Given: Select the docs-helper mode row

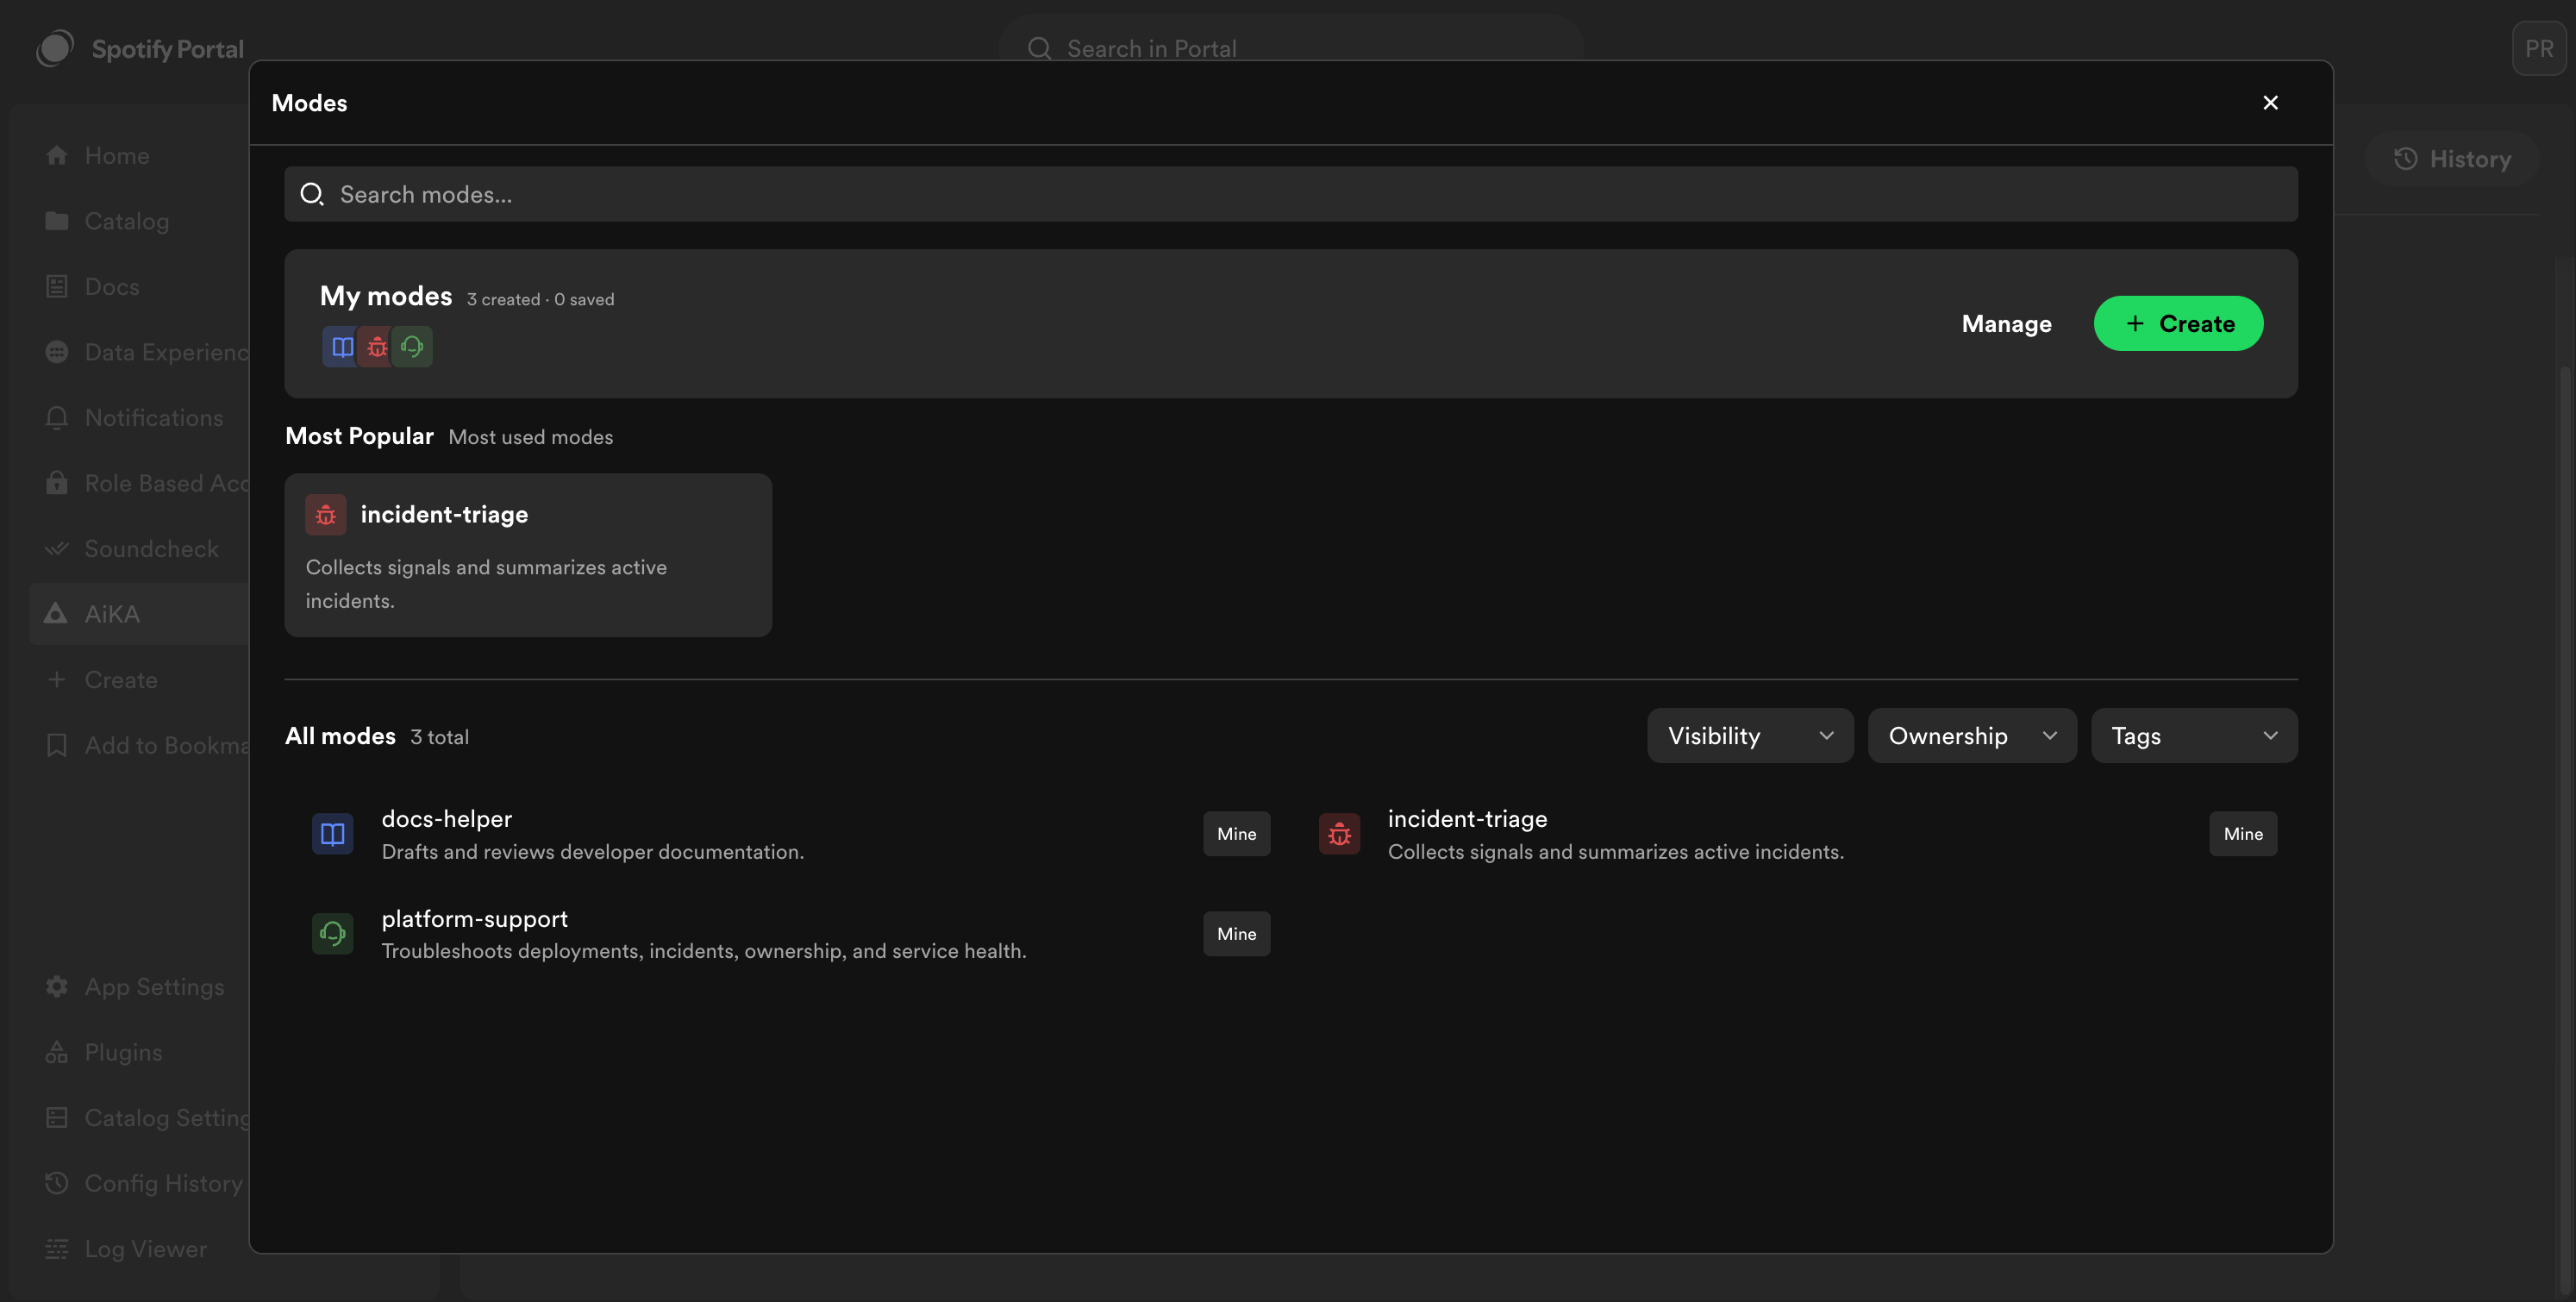Looking at the screenshot, I should pyautogui.click(x=788, y=834).
